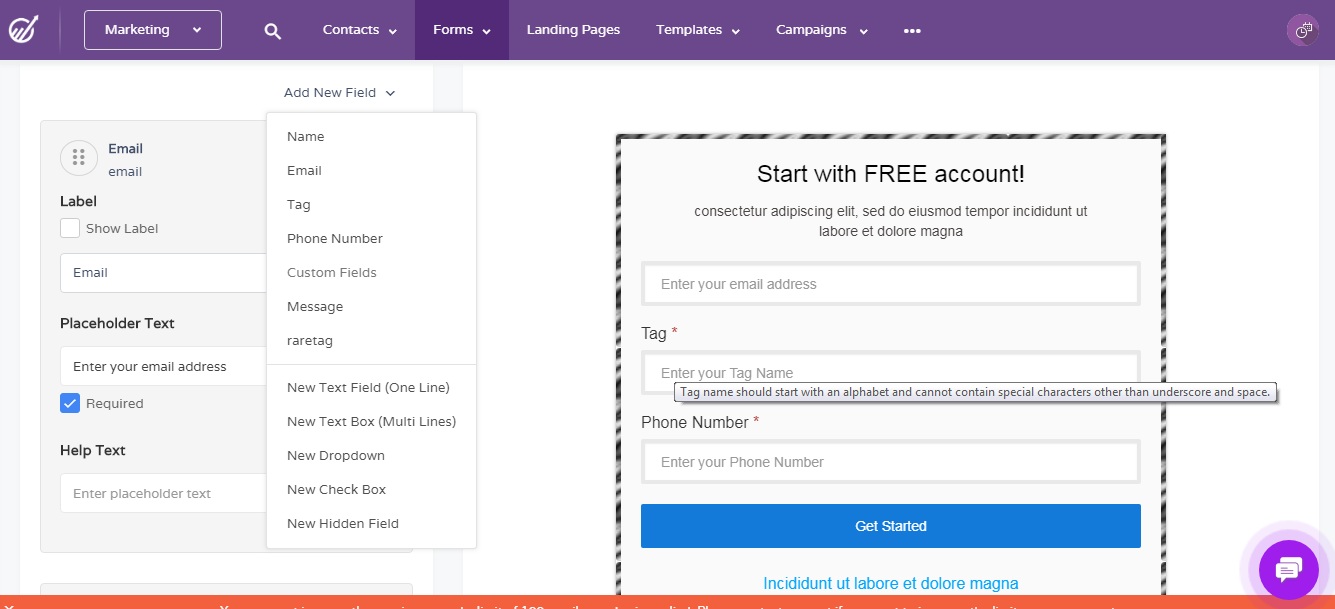Click the EngageBay logo icon
This screenshot has width=1335, height=609.
click(x=23, y=30)
